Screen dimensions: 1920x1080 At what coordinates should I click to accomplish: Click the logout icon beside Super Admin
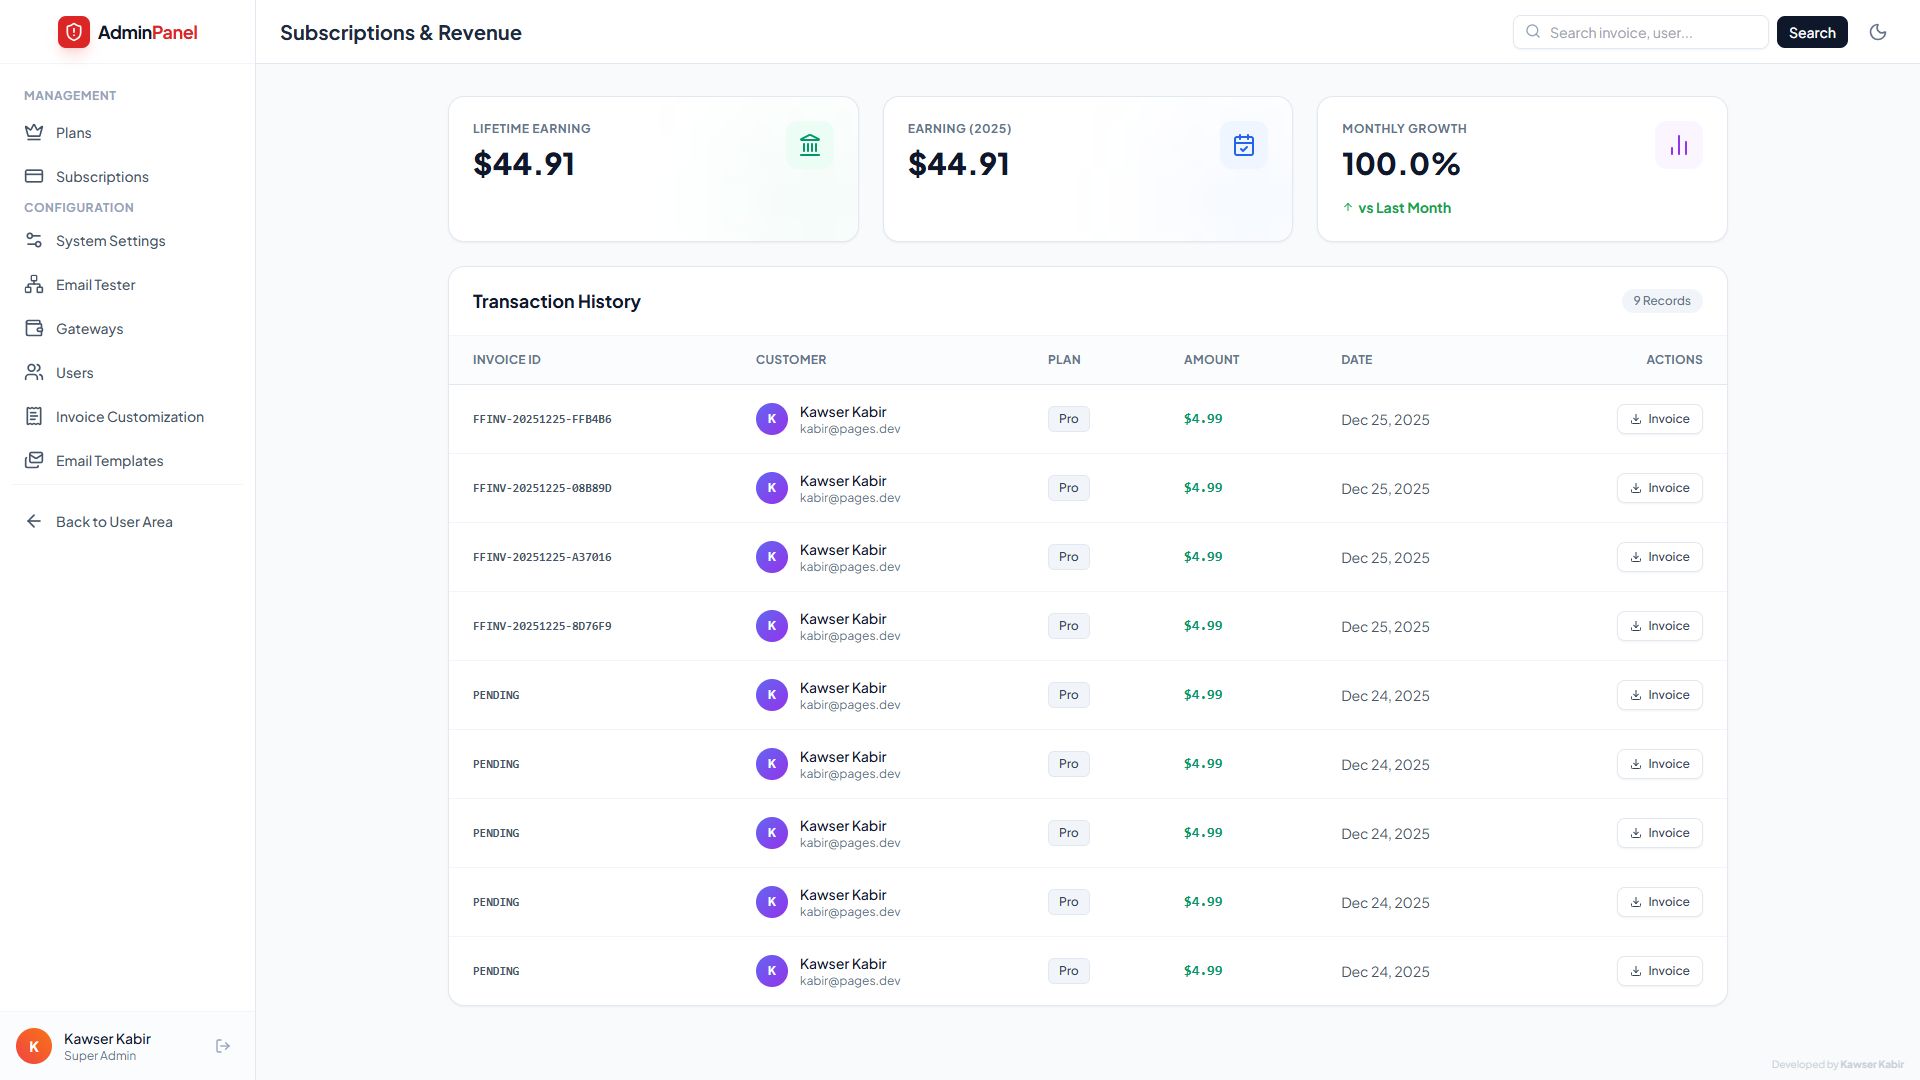tap(223, 1046)
